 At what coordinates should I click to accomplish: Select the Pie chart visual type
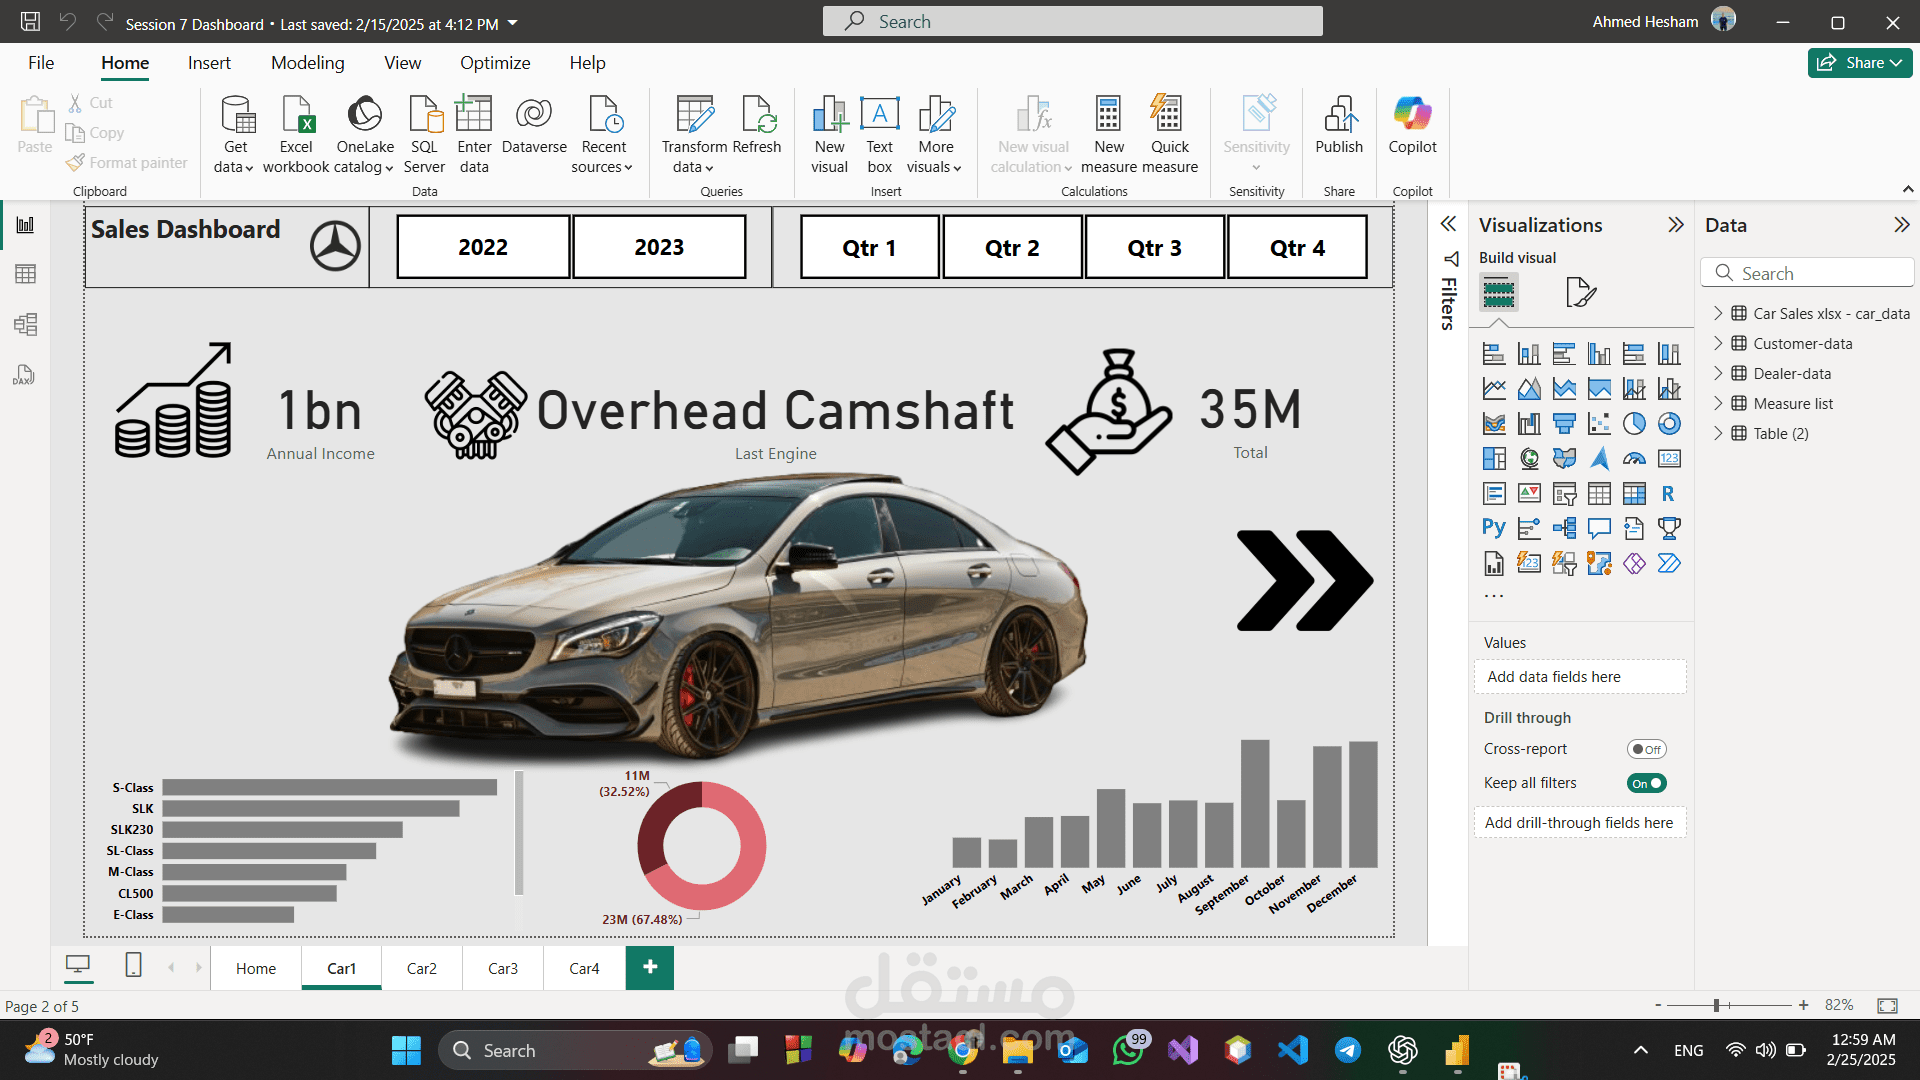click(x=1634, y=424)
